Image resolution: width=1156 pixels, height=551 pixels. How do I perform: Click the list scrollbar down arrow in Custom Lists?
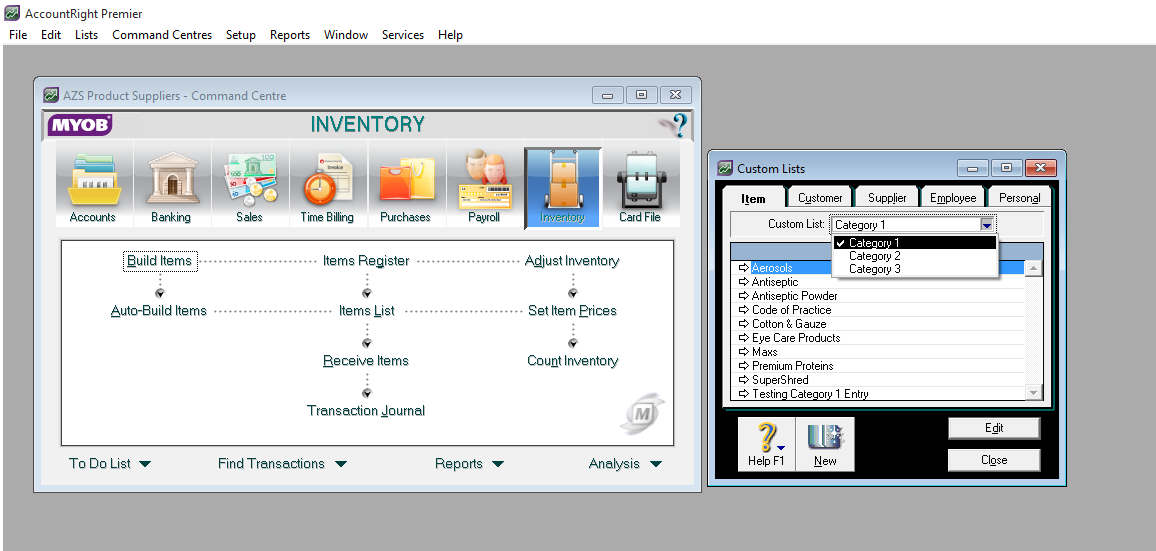click(x=1034, y=392)
